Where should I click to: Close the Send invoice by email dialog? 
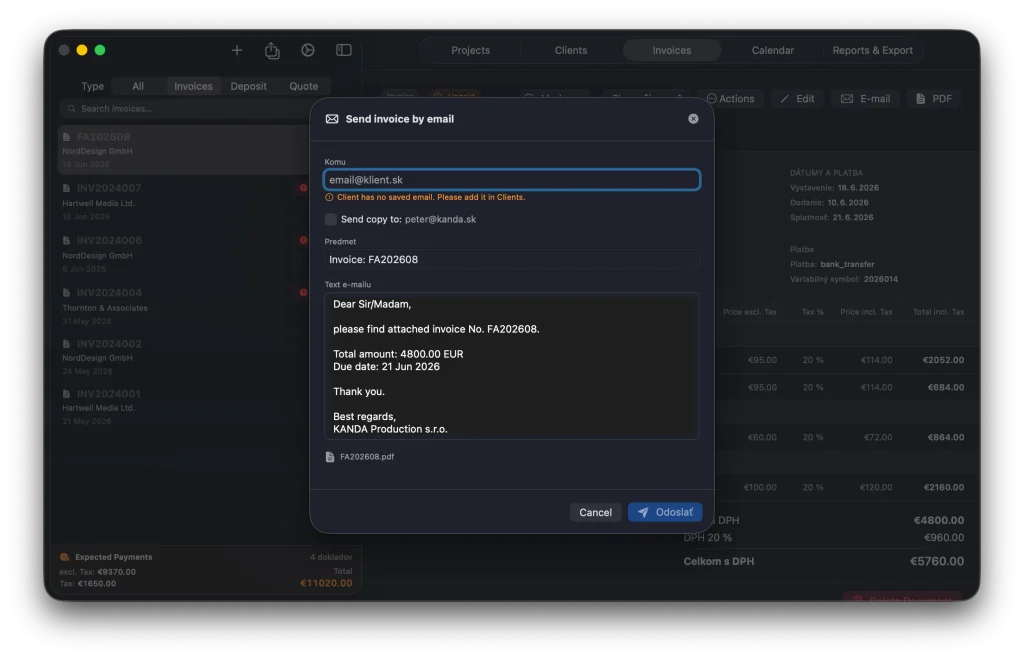693,119
